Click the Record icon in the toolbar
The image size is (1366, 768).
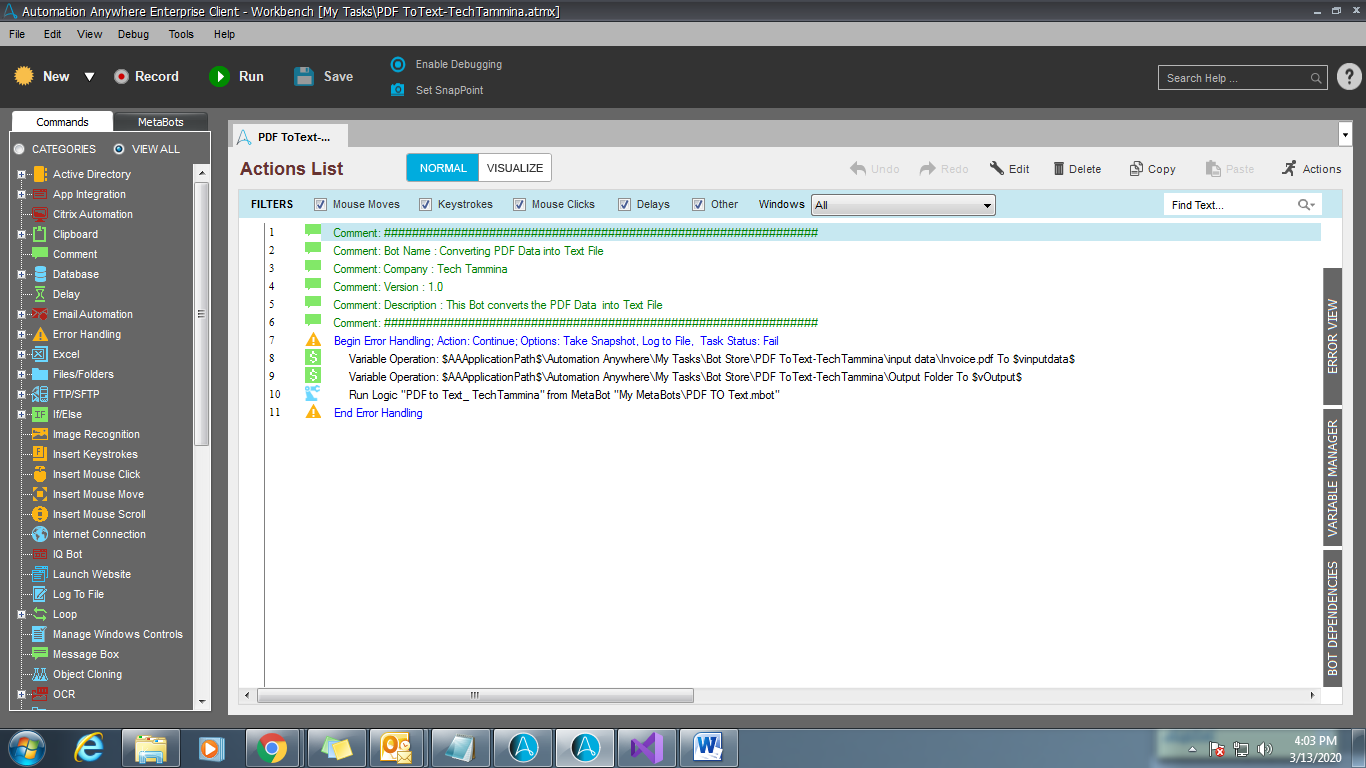tap(121, 76)
